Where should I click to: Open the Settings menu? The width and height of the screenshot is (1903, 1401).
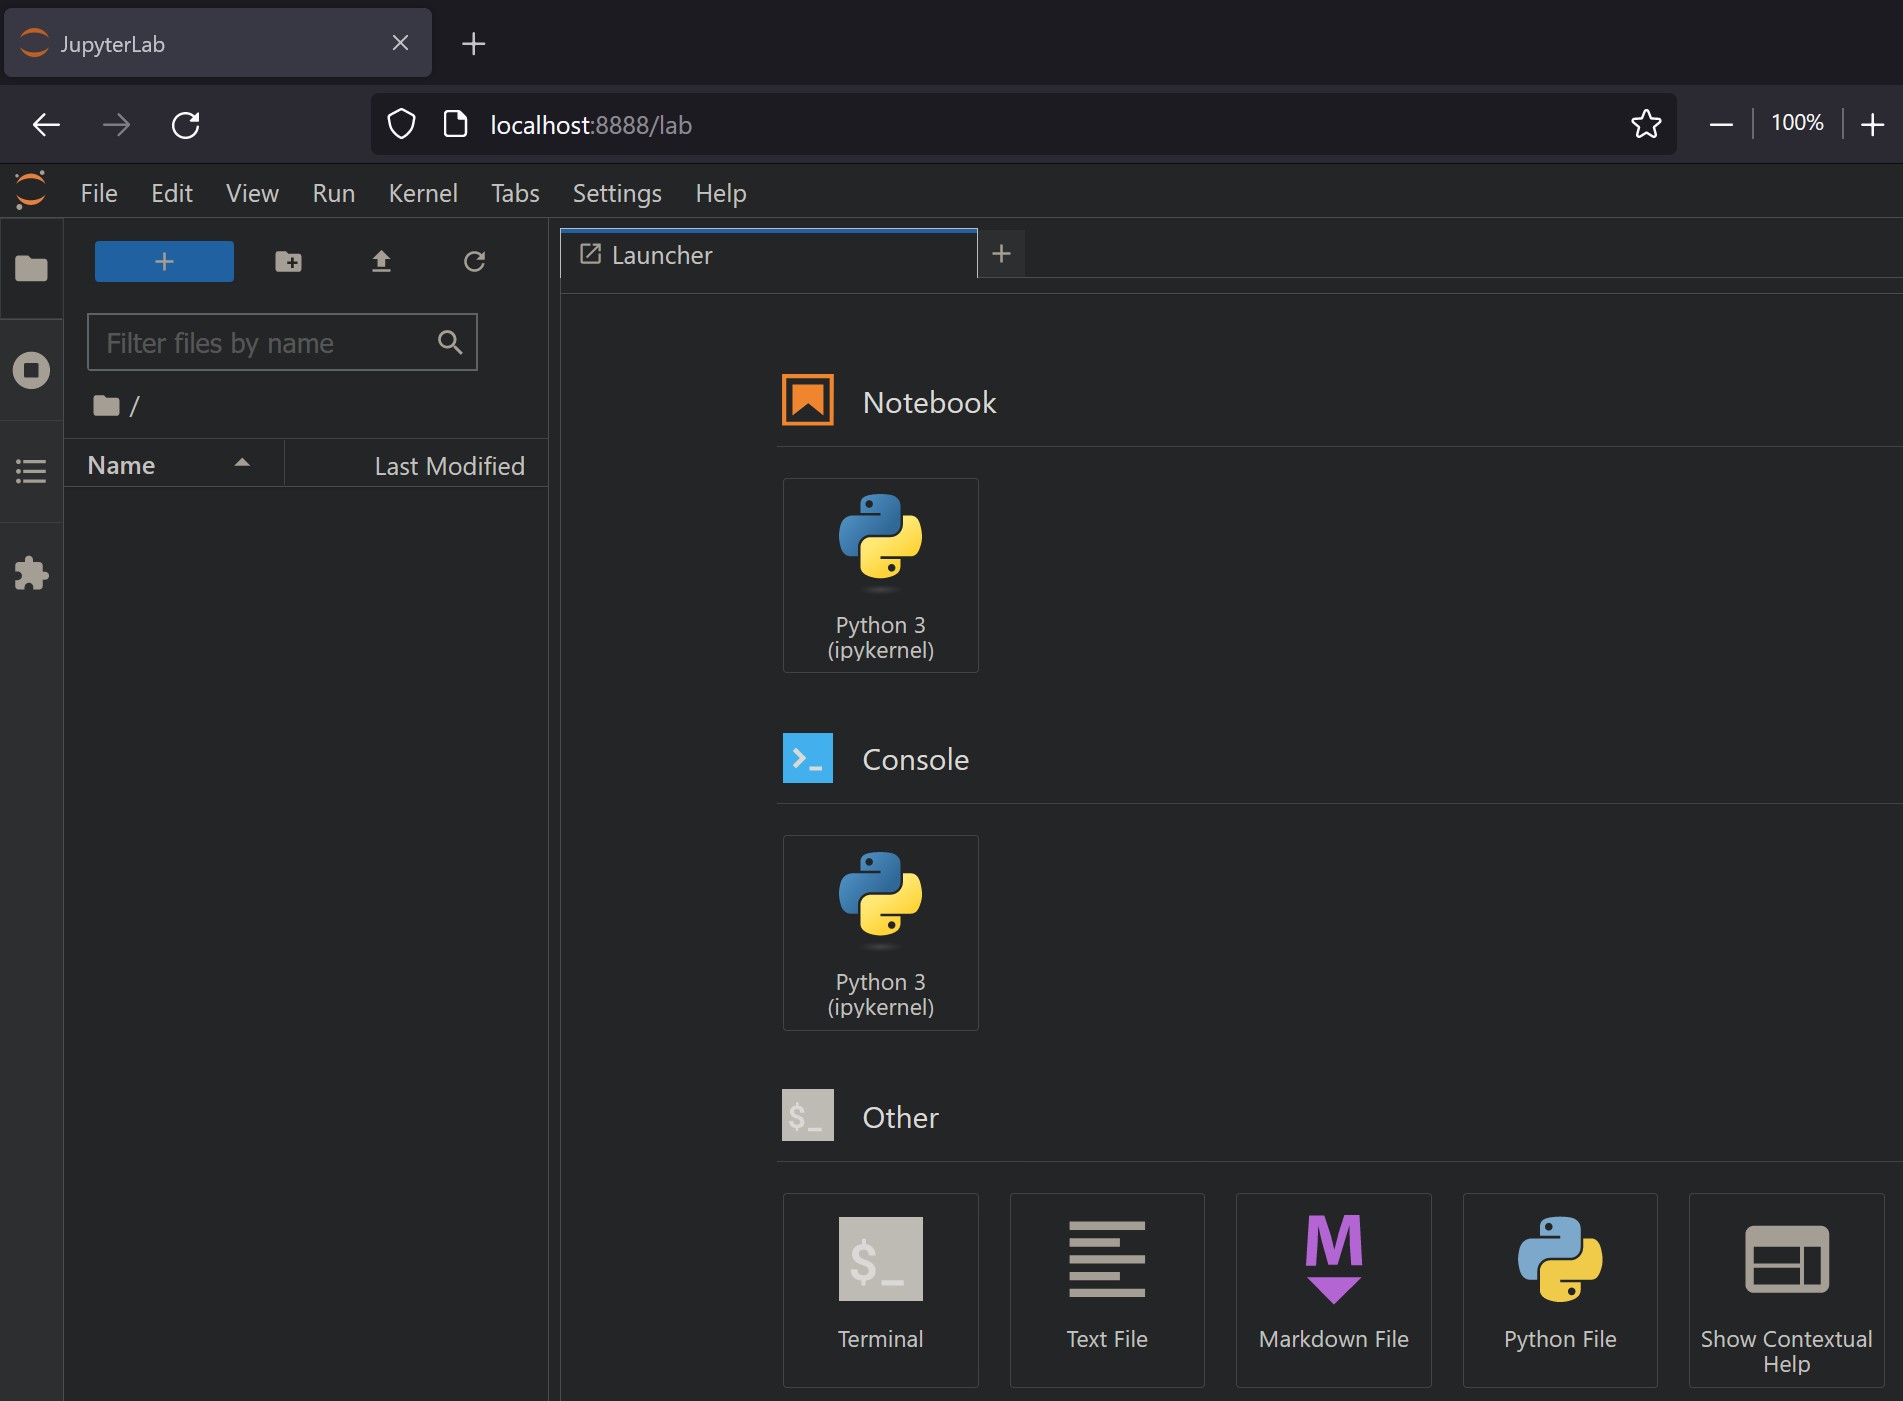tap(617, 193)
